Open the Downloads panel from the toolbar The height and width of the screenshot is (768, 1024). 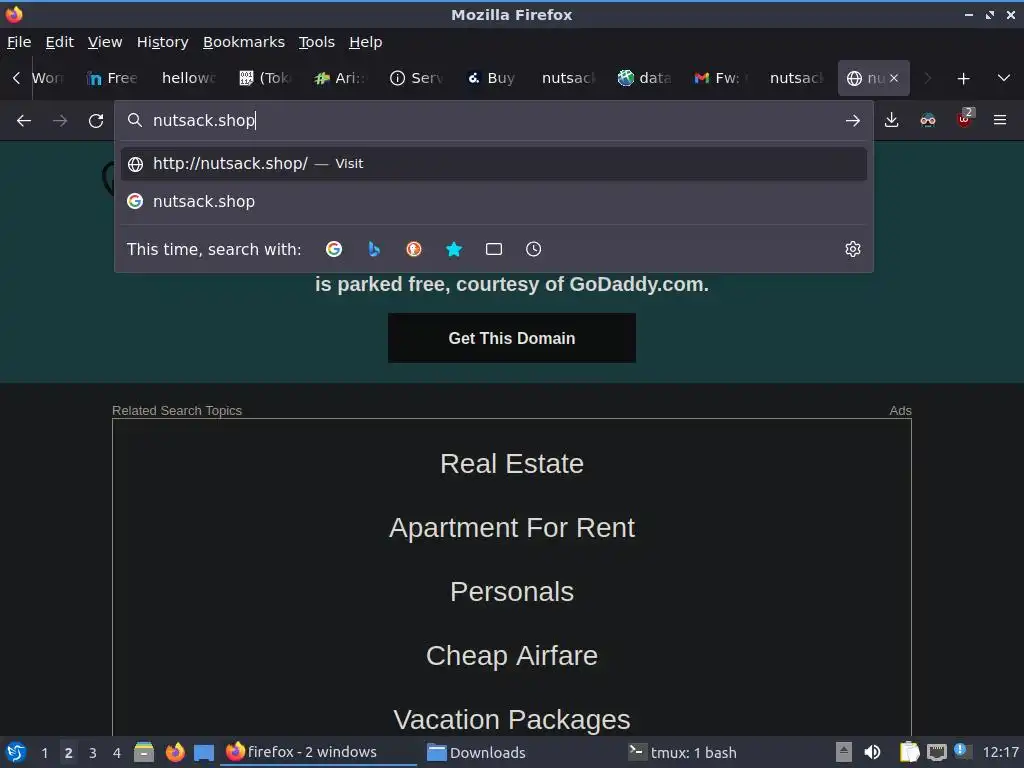point(891,120)
